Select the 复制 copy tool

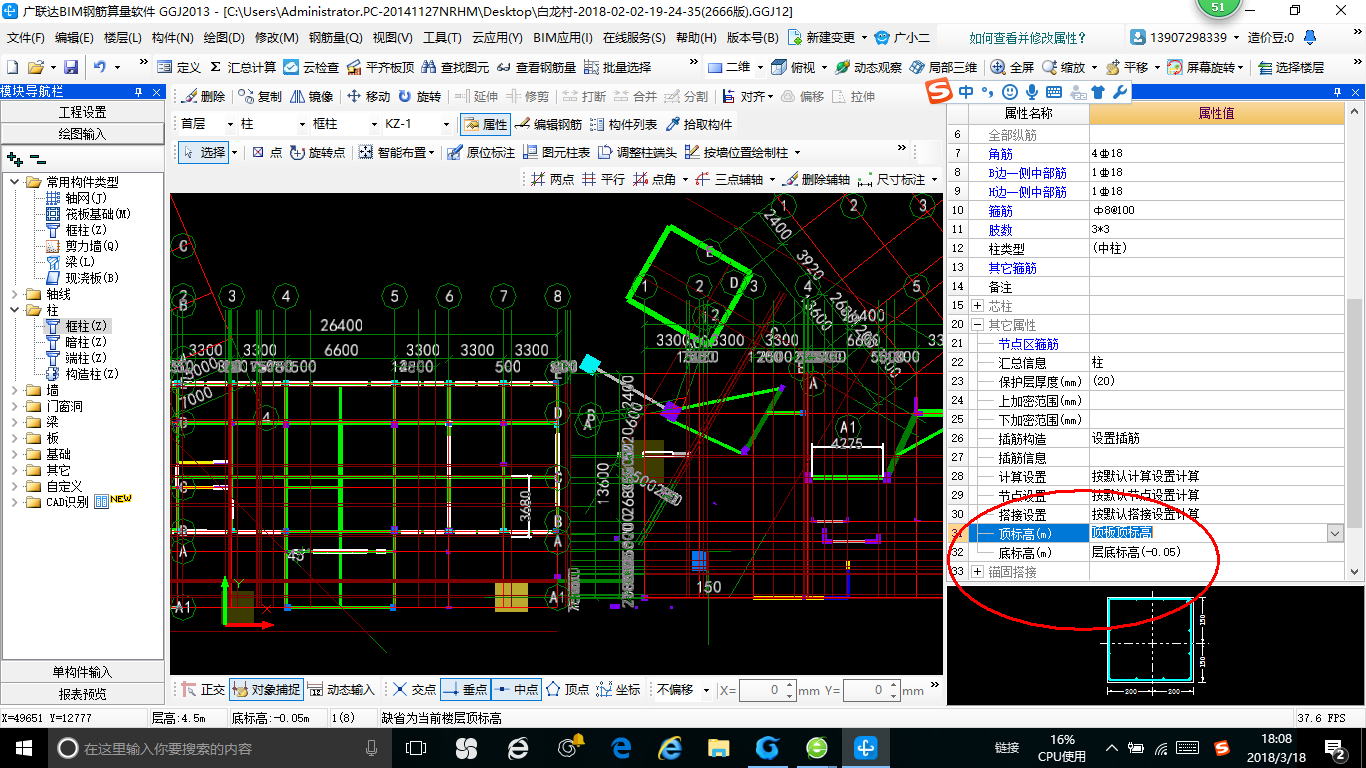coord(260,97)
